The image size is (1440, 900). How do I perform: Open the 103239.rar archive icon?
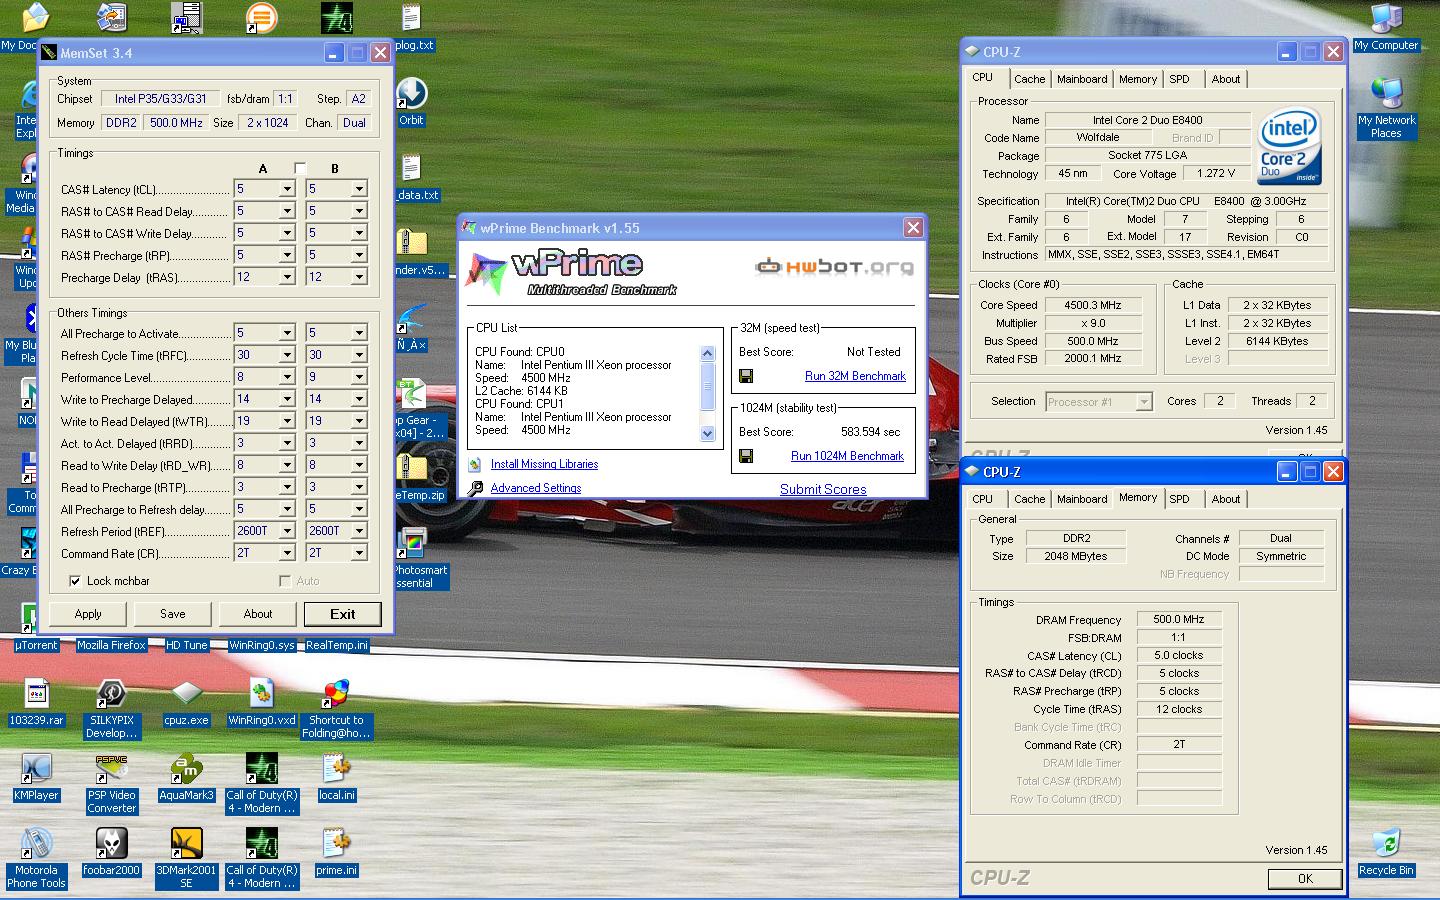coord(36,693)
